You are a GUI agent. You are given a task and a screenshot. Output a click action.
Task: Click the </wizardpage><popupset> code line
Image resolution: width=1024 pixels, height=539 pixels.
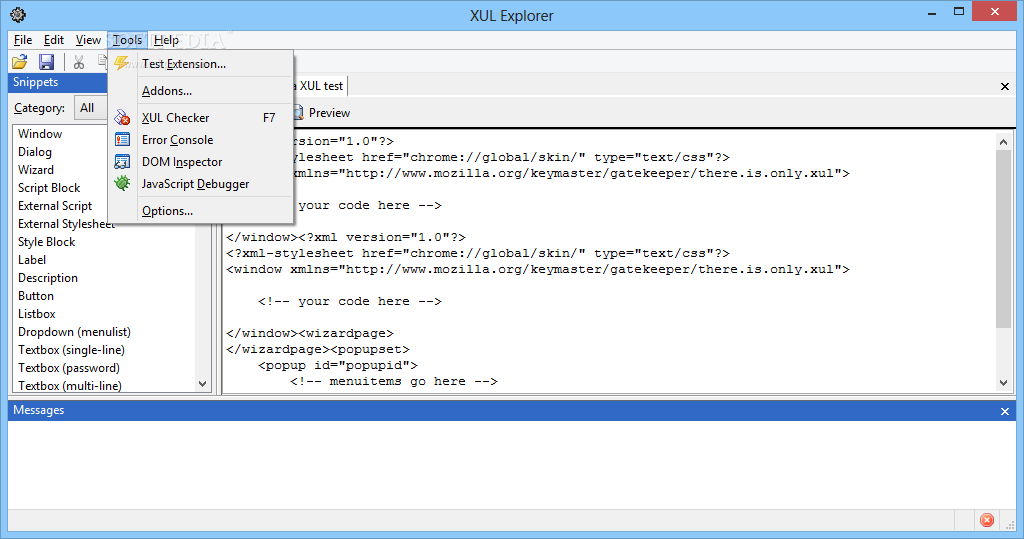tap(318, 350)
